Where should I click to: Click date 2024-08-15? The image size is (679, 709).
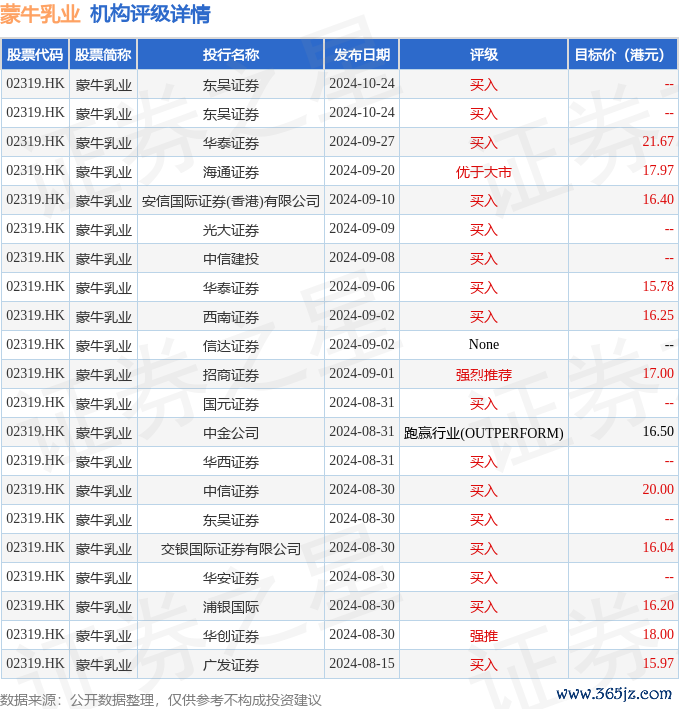tap(362, 663)
